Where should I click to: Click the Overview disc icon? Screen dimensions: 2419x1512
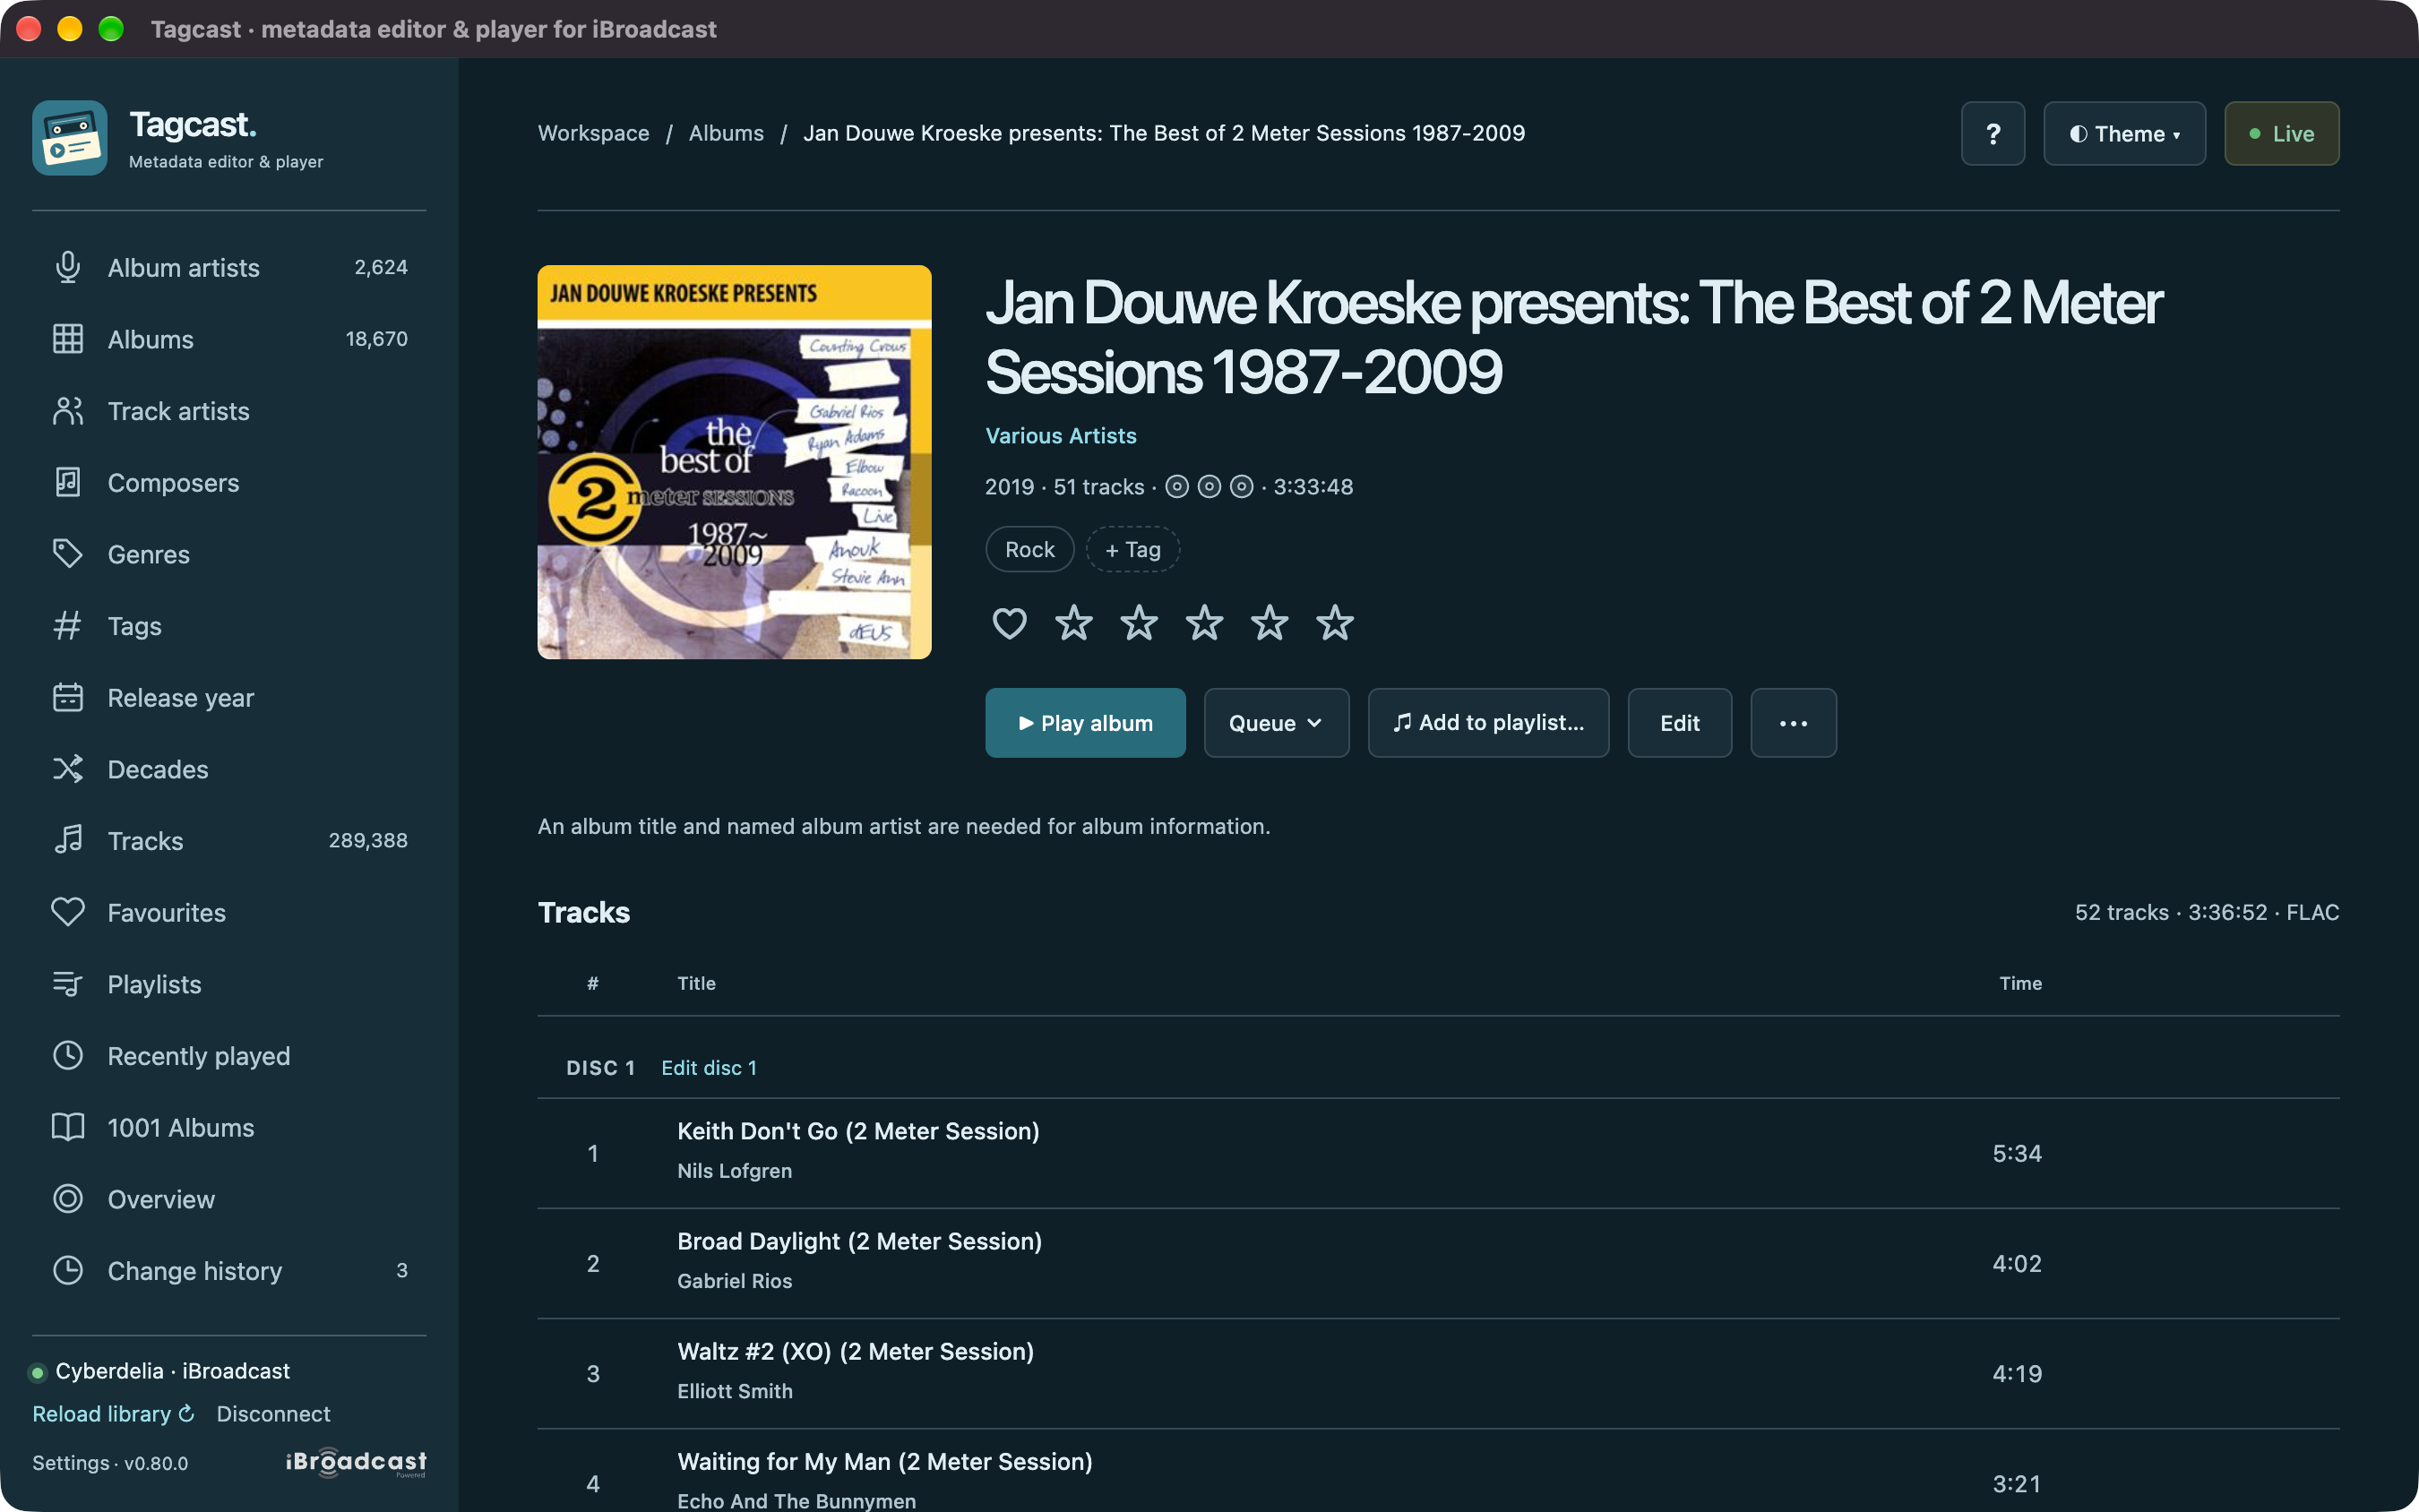click(x=67, y=1199)
